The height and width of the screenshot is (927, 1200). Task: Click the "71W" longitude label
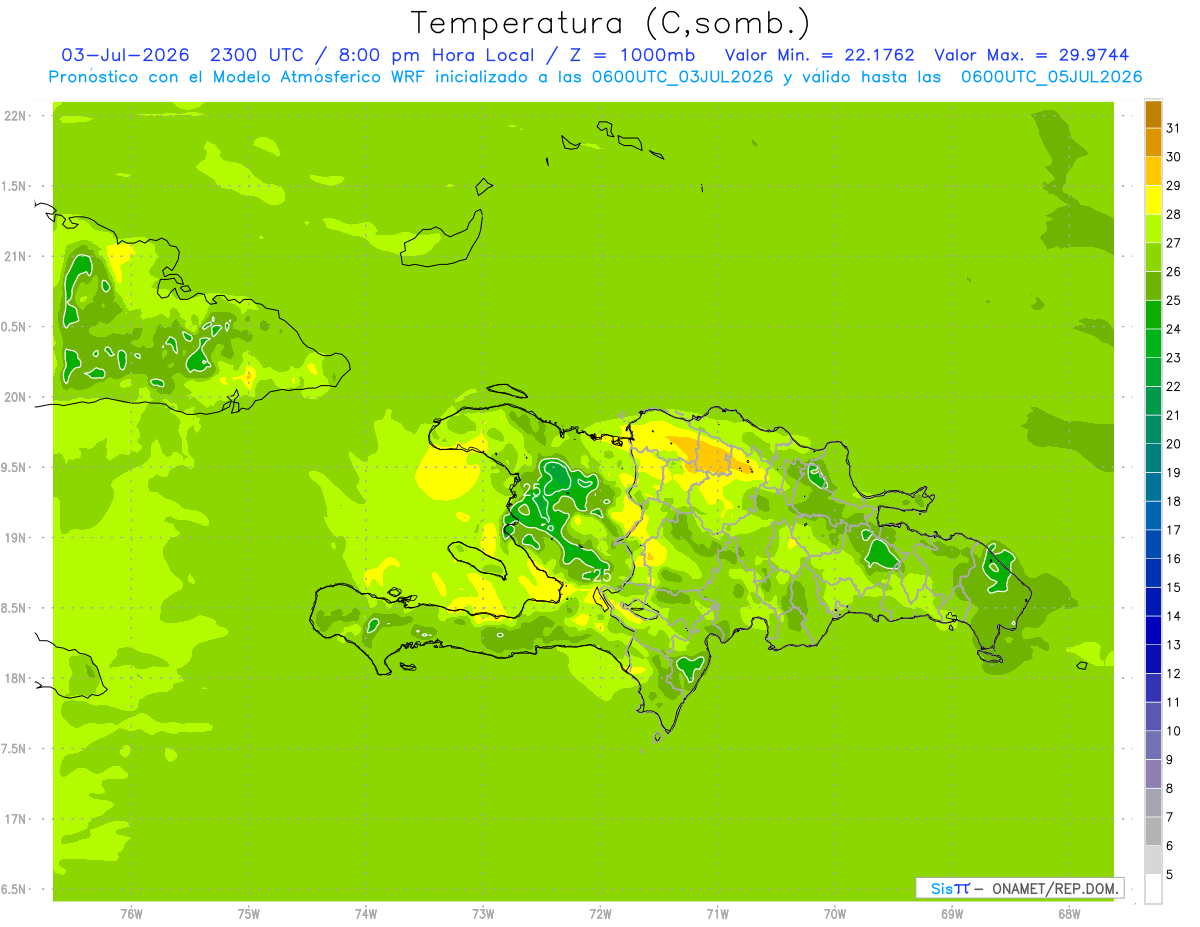click(717, 914)
